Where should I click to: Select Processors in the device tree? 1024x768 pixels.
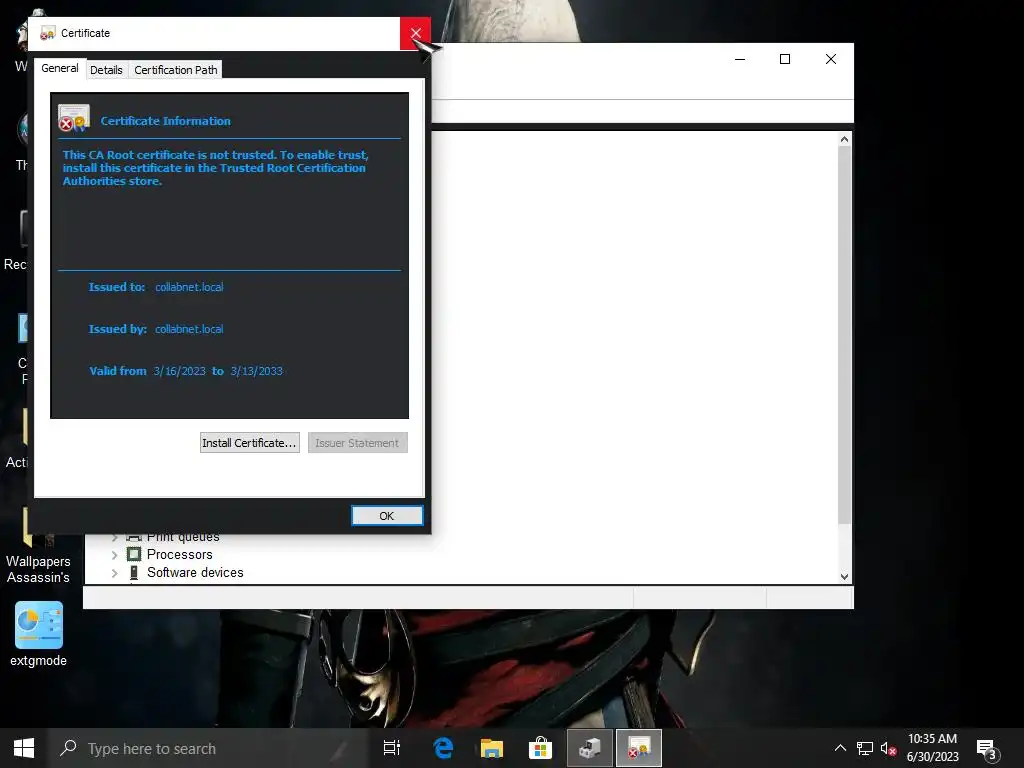pos(180,554)
